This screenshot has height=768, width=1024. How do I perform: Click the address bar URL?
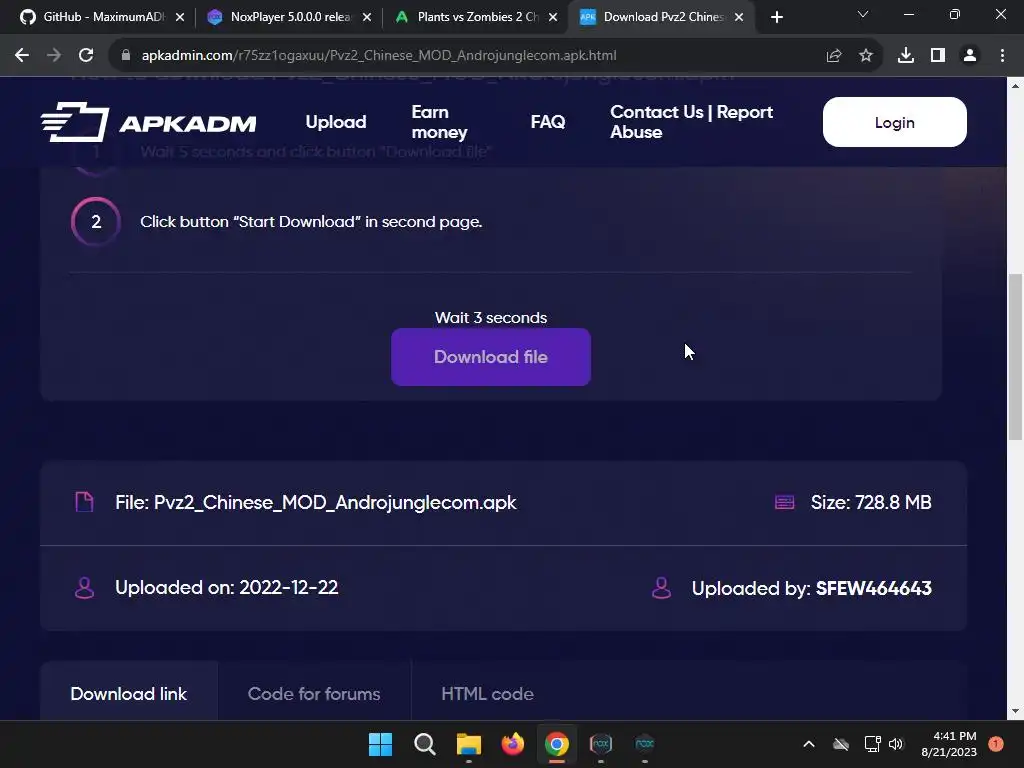point(379,56)
